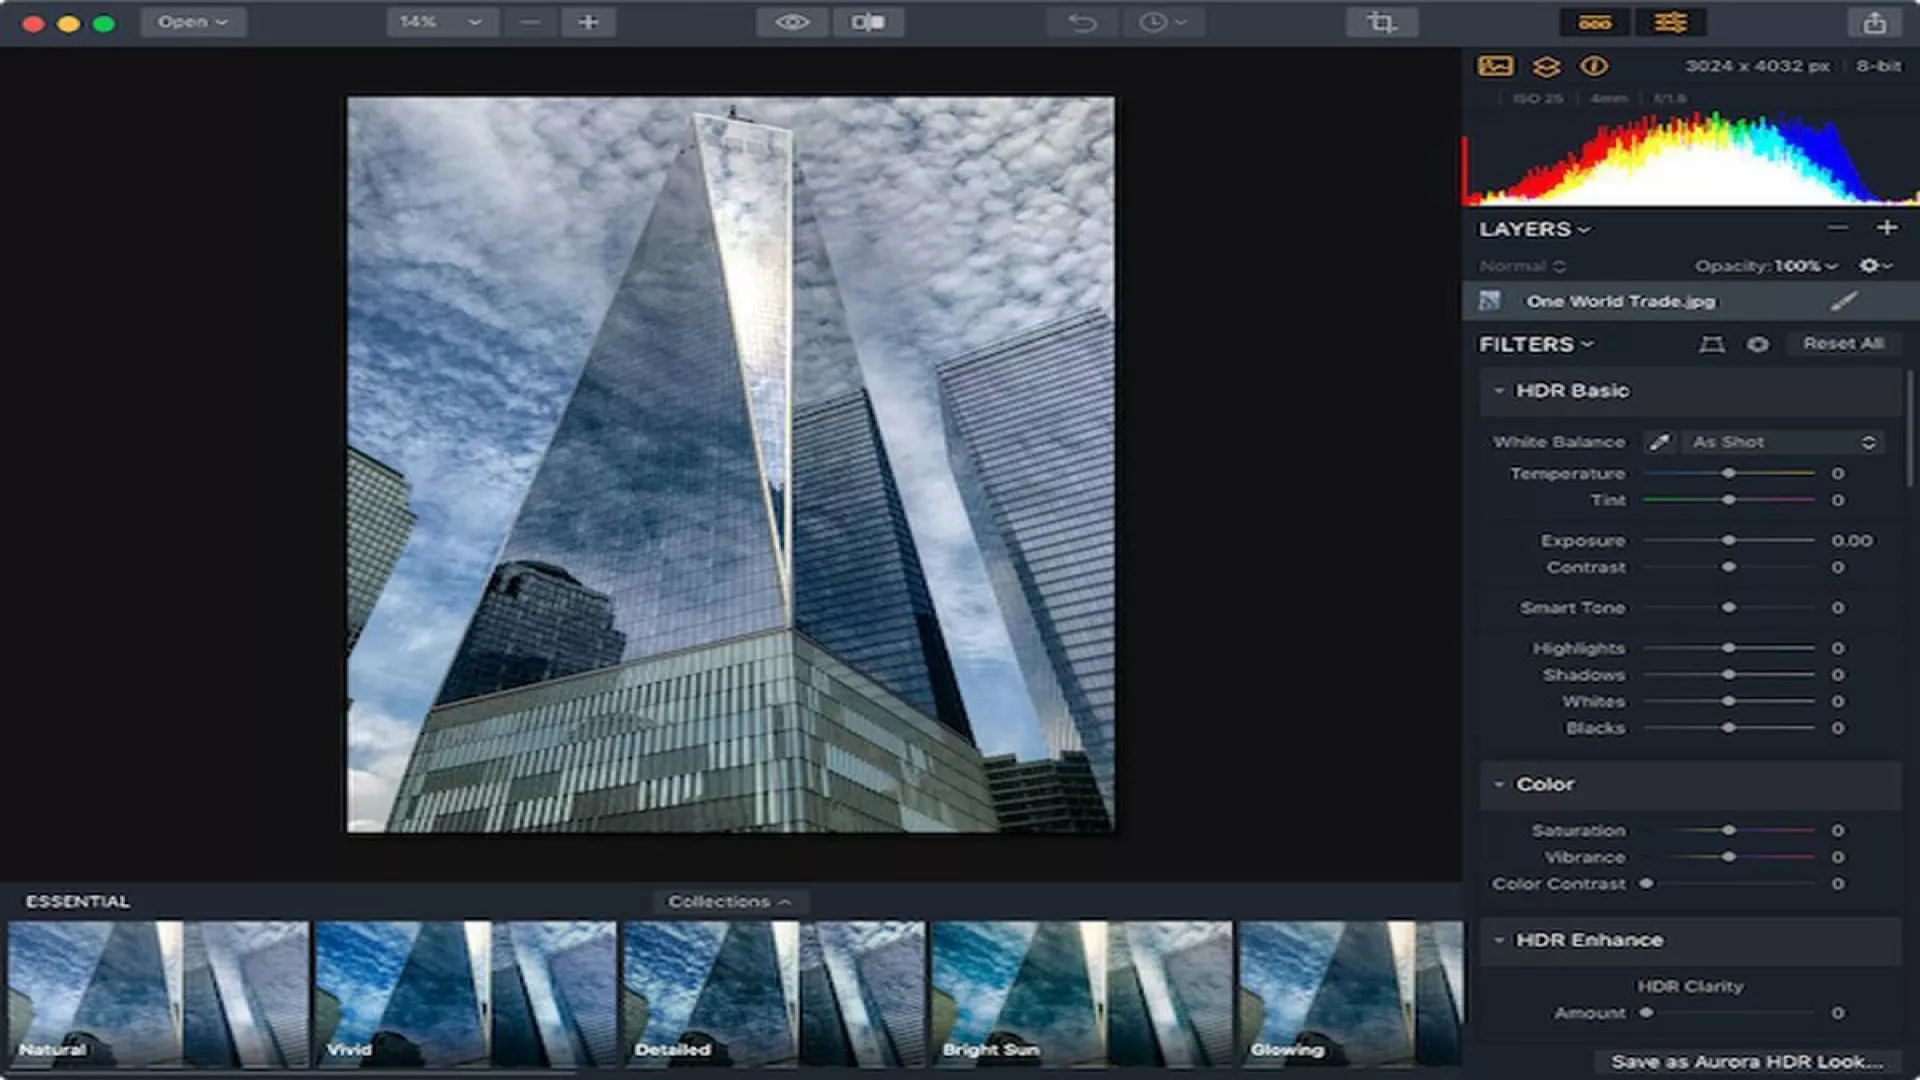This screenshot has height=1080, width=1920.
Task: Toggle quick preview eye icon
Action: point(792,22)
